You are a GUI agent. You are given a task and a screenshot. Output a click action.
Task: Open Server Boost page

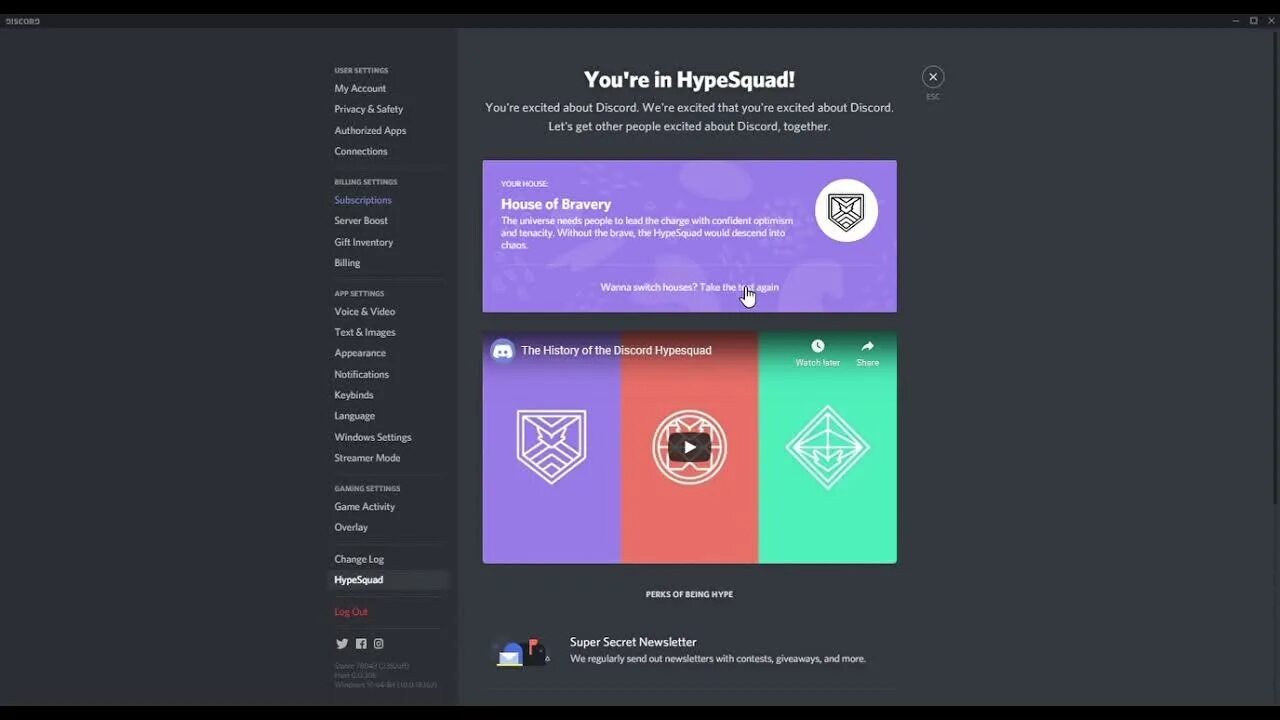(x=360, y=221)
